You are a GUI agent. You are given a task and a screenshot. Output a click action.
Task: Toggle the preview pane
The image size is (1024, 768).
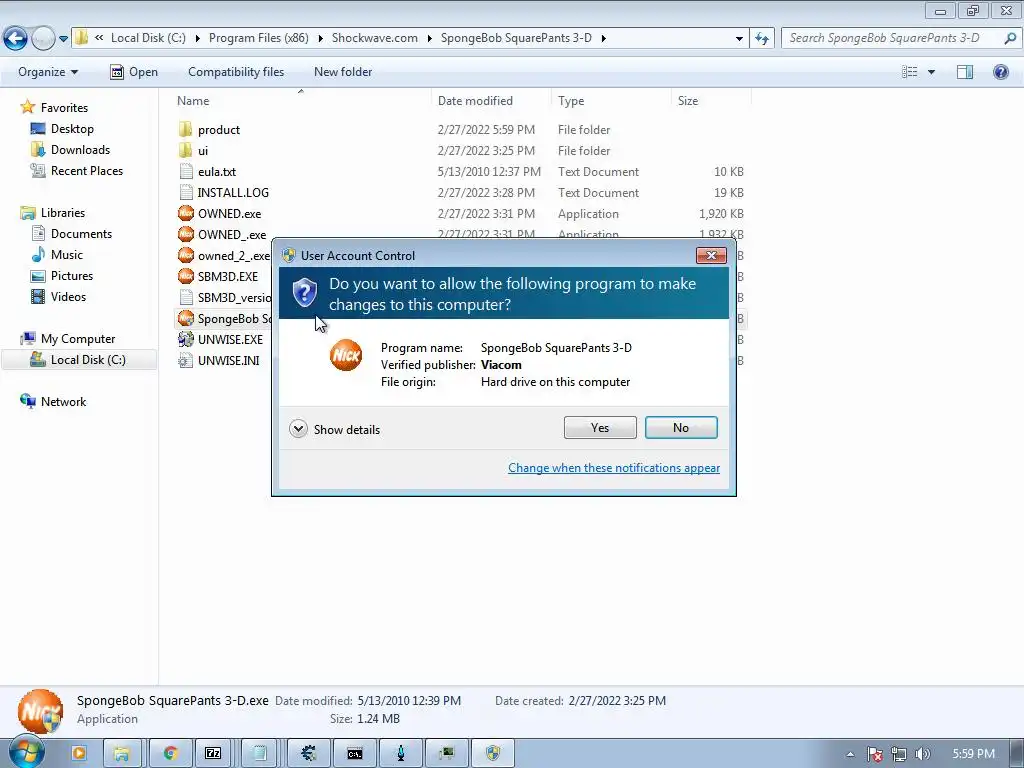coord(965,72)
